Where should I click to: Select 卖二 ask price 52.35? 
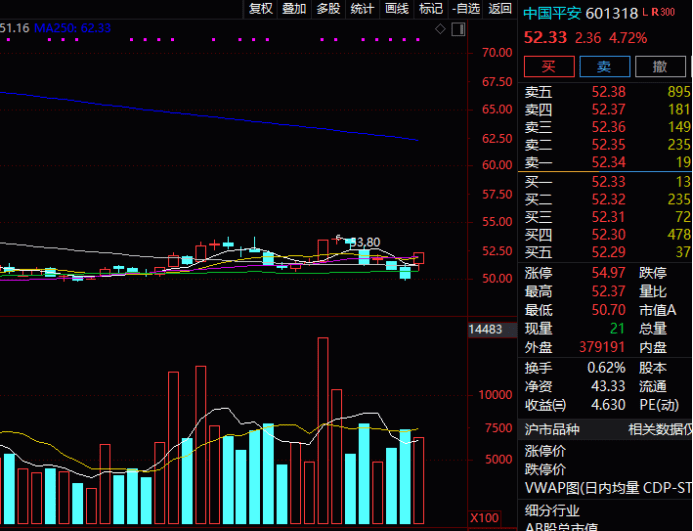click(x=609, y=145)
